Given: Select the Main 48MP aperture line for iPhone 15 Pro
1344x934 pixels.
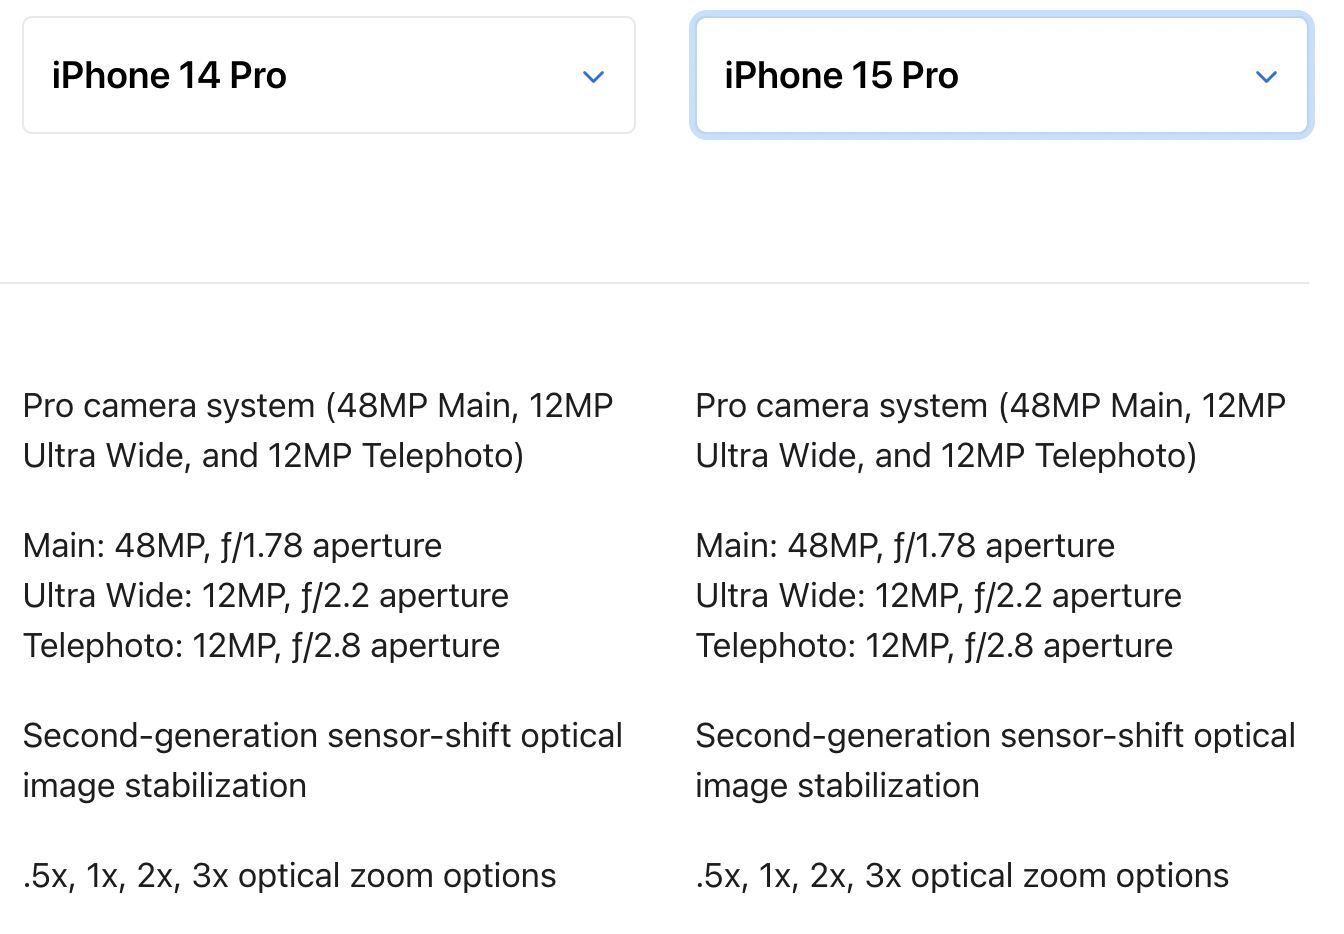Looking at the screenshot, I should 905,546.
